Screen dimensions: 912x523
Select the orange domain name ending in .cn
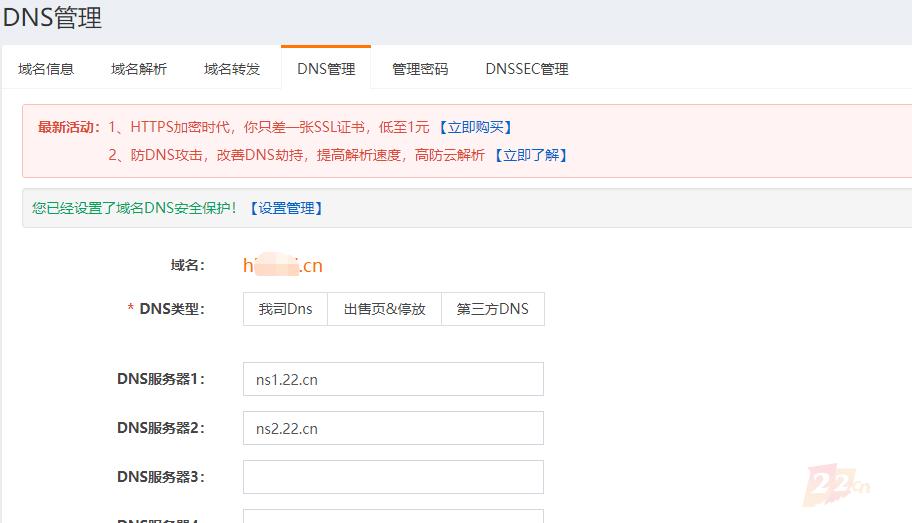(283, 265)
